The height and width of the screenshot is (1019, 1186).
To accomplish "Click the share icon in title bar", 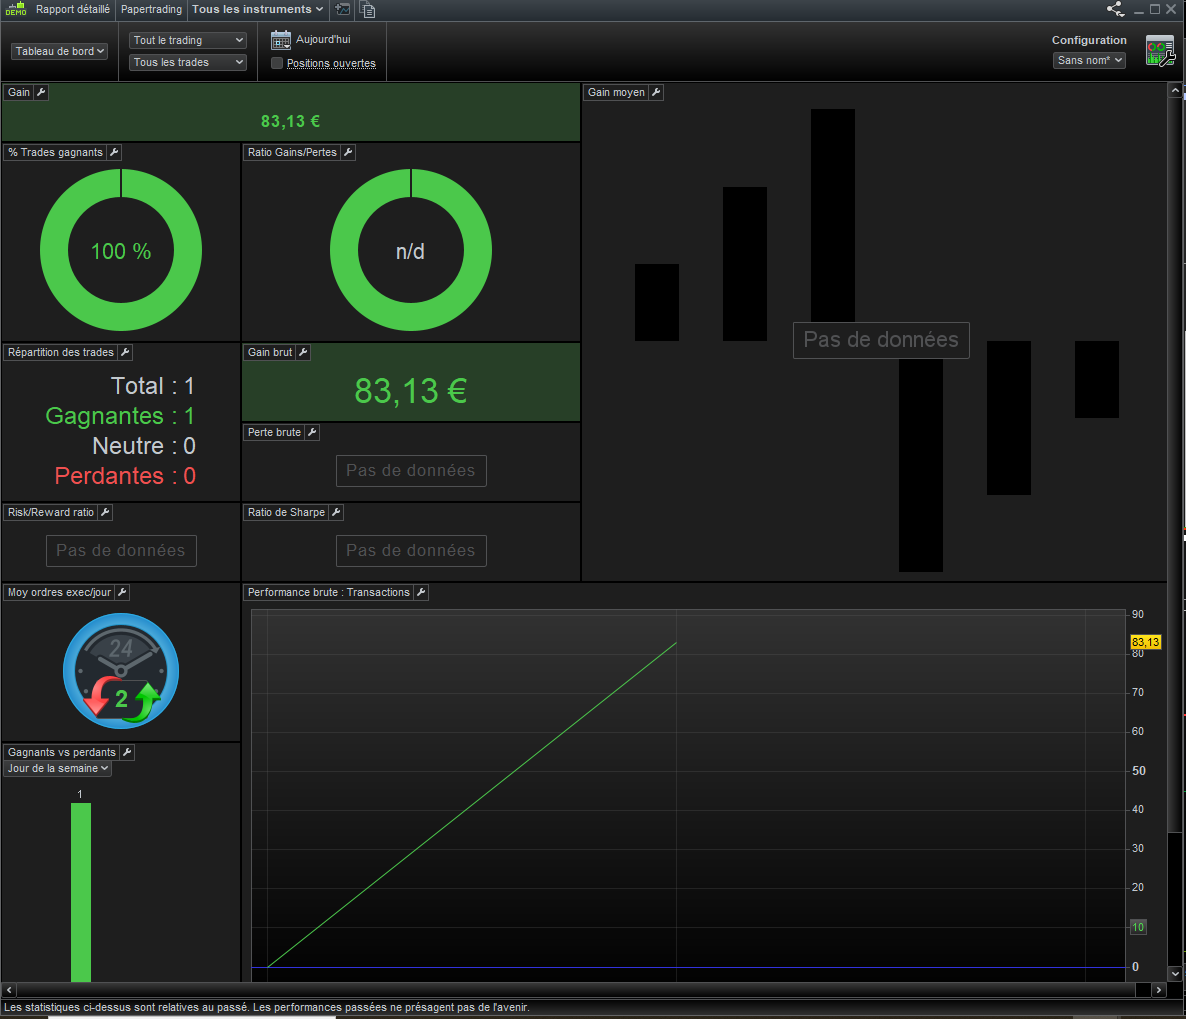I will pos(1116,9).
